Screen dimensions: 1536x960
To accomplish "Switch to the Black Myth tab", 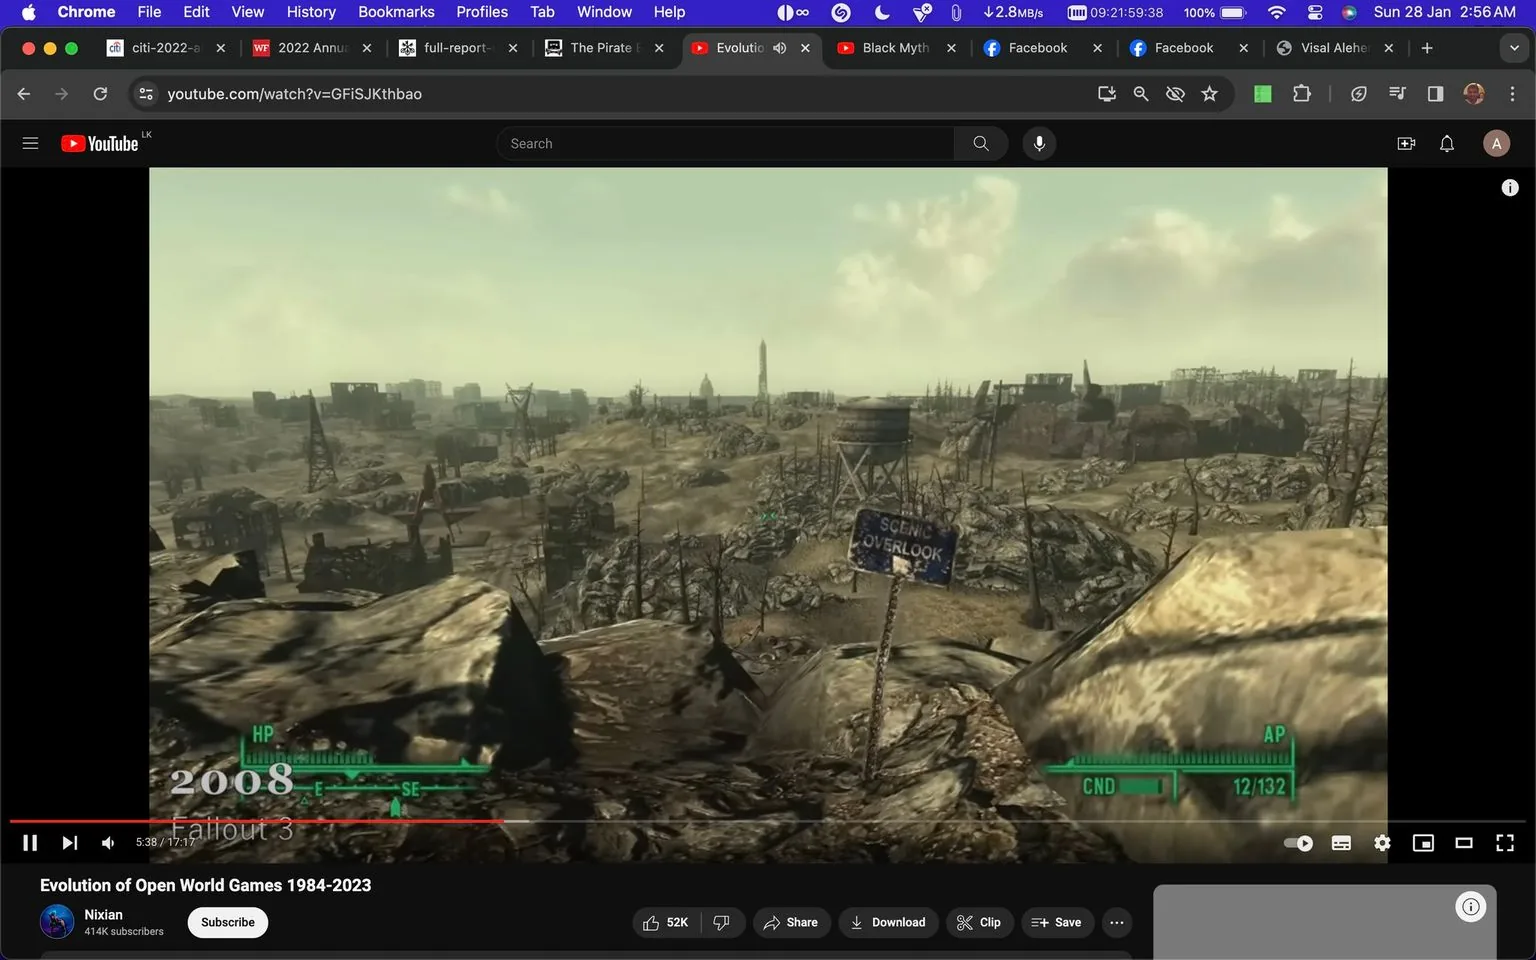I will tap(888, 47).
